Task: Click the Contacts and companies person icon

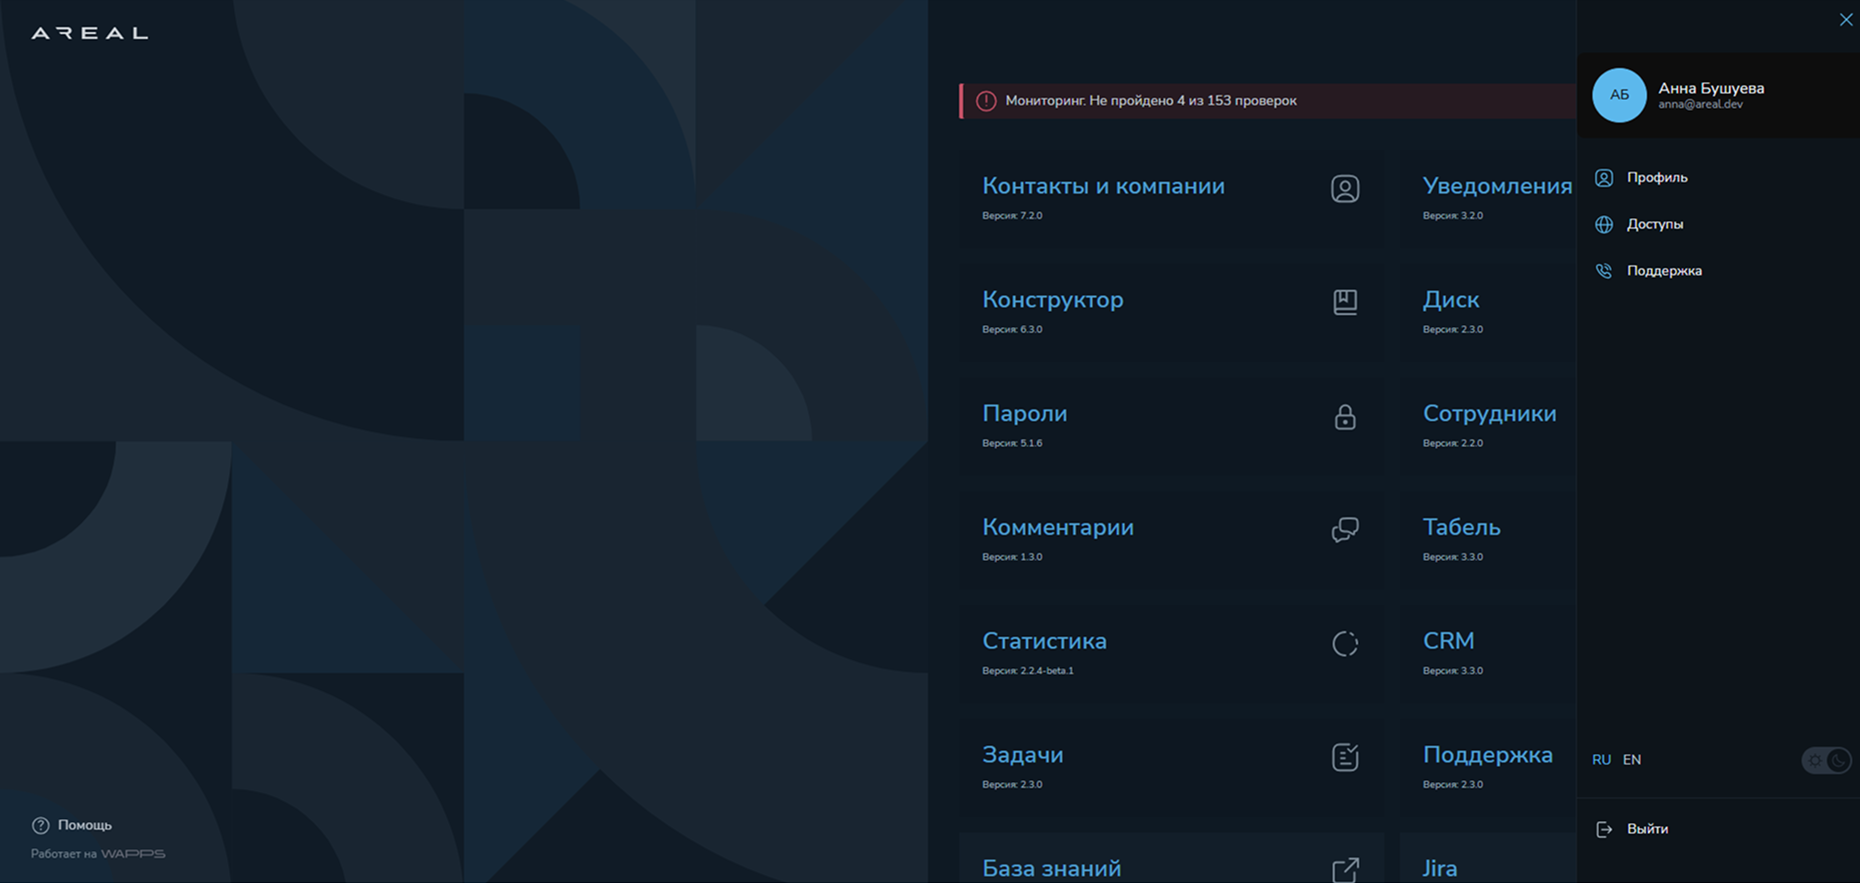Action: click(x=1345, y=188)
